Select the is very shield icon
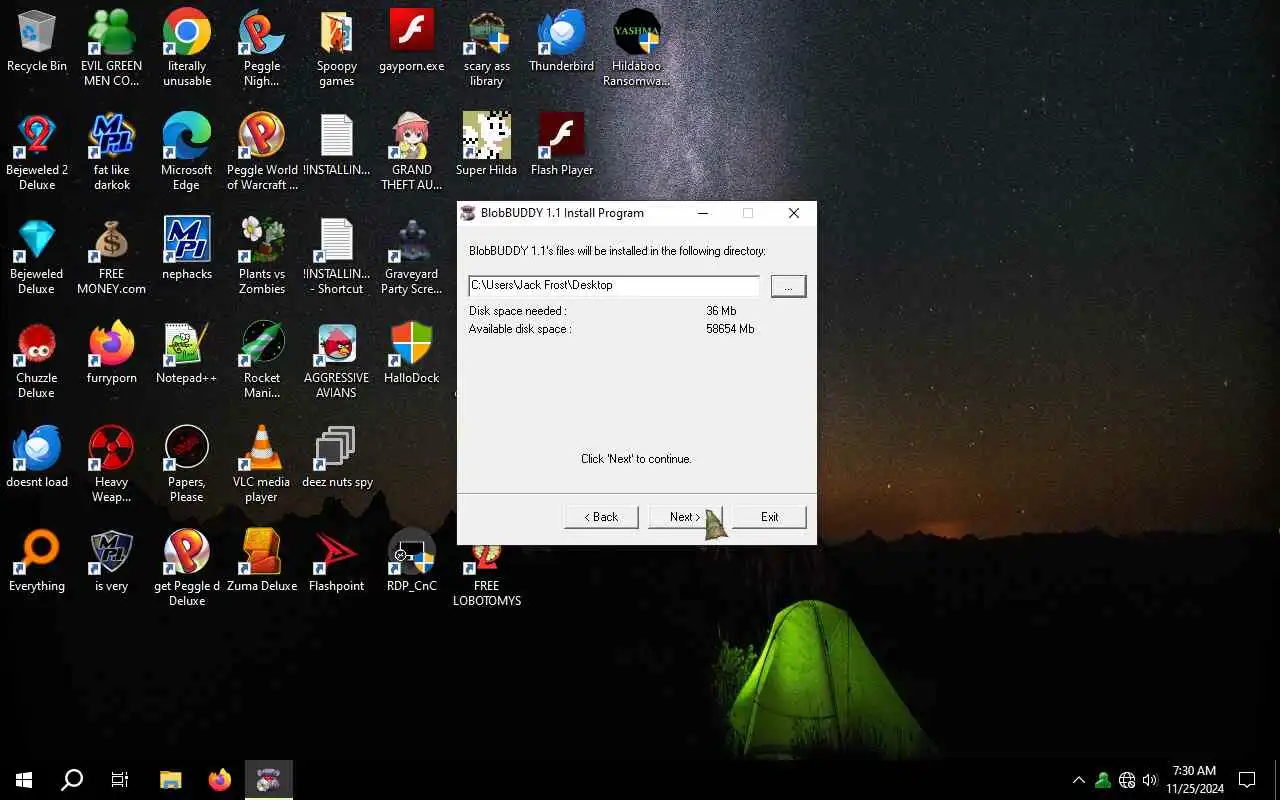 tap(112, 561)
